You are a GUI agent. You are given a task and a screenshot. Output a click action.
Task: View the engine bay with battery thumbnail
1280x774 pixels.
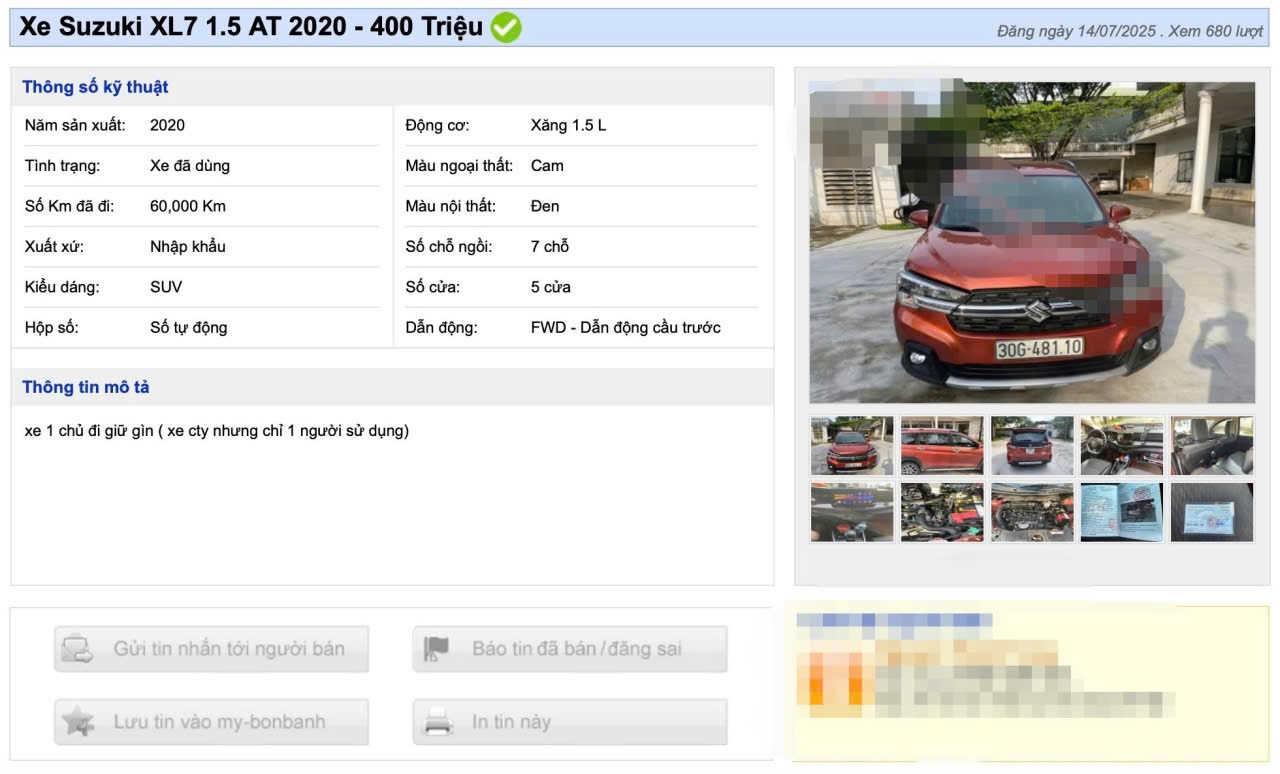click(942, 512)
